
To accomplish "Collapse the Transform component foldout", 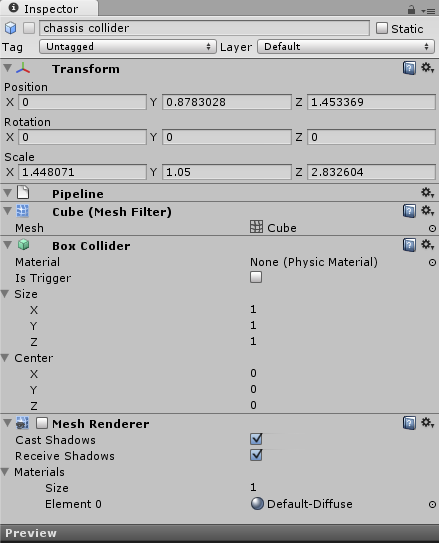I will [7, 68].
